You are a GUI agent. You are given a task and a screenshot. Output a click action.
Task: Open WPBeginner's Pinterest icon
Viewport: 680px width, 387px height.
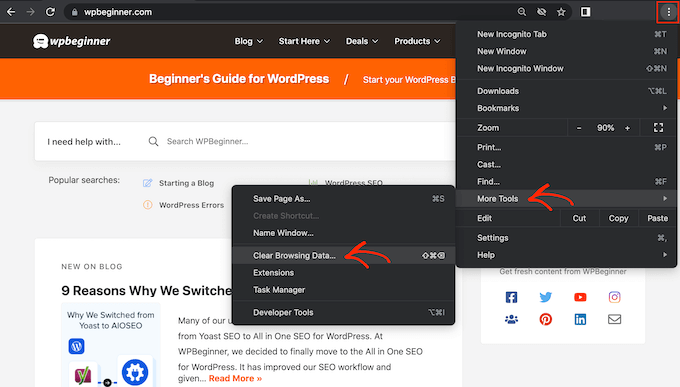[x=546, y=319]
